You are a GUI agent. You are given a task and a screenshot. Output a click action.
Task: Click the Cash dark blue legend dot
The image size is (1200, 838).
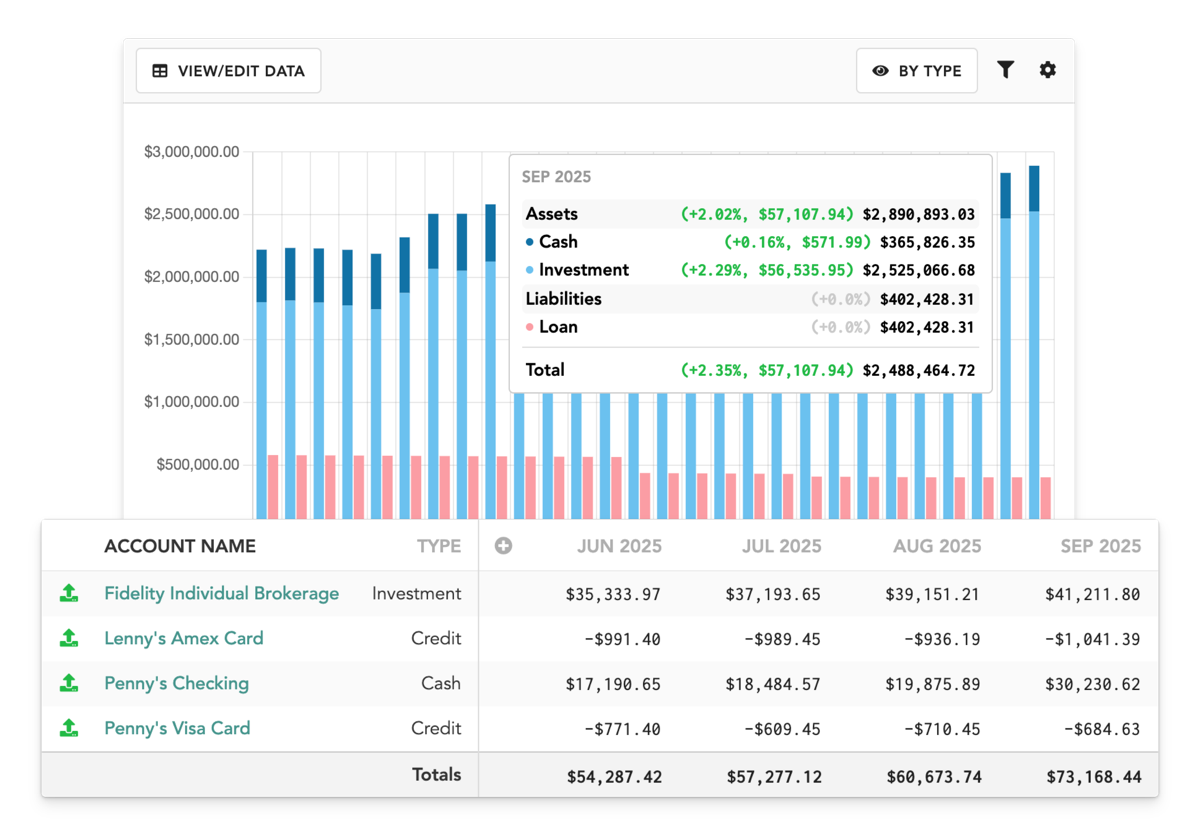[530, 242]
